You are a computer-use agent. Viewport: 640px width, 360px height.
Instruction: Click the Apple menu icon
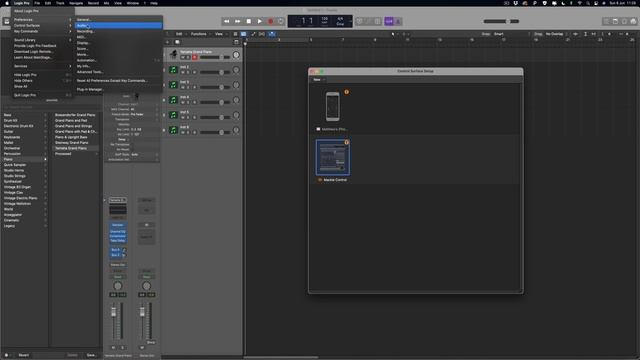[7, 3]
